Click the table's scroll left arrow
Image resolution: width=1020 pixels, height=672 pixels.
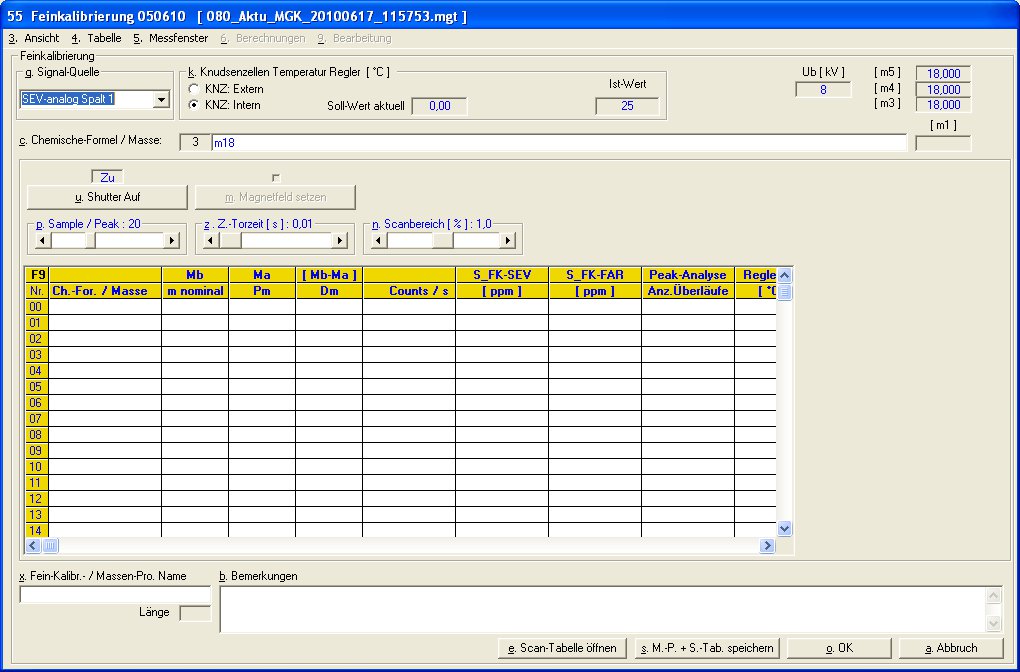tap(33, 545)
